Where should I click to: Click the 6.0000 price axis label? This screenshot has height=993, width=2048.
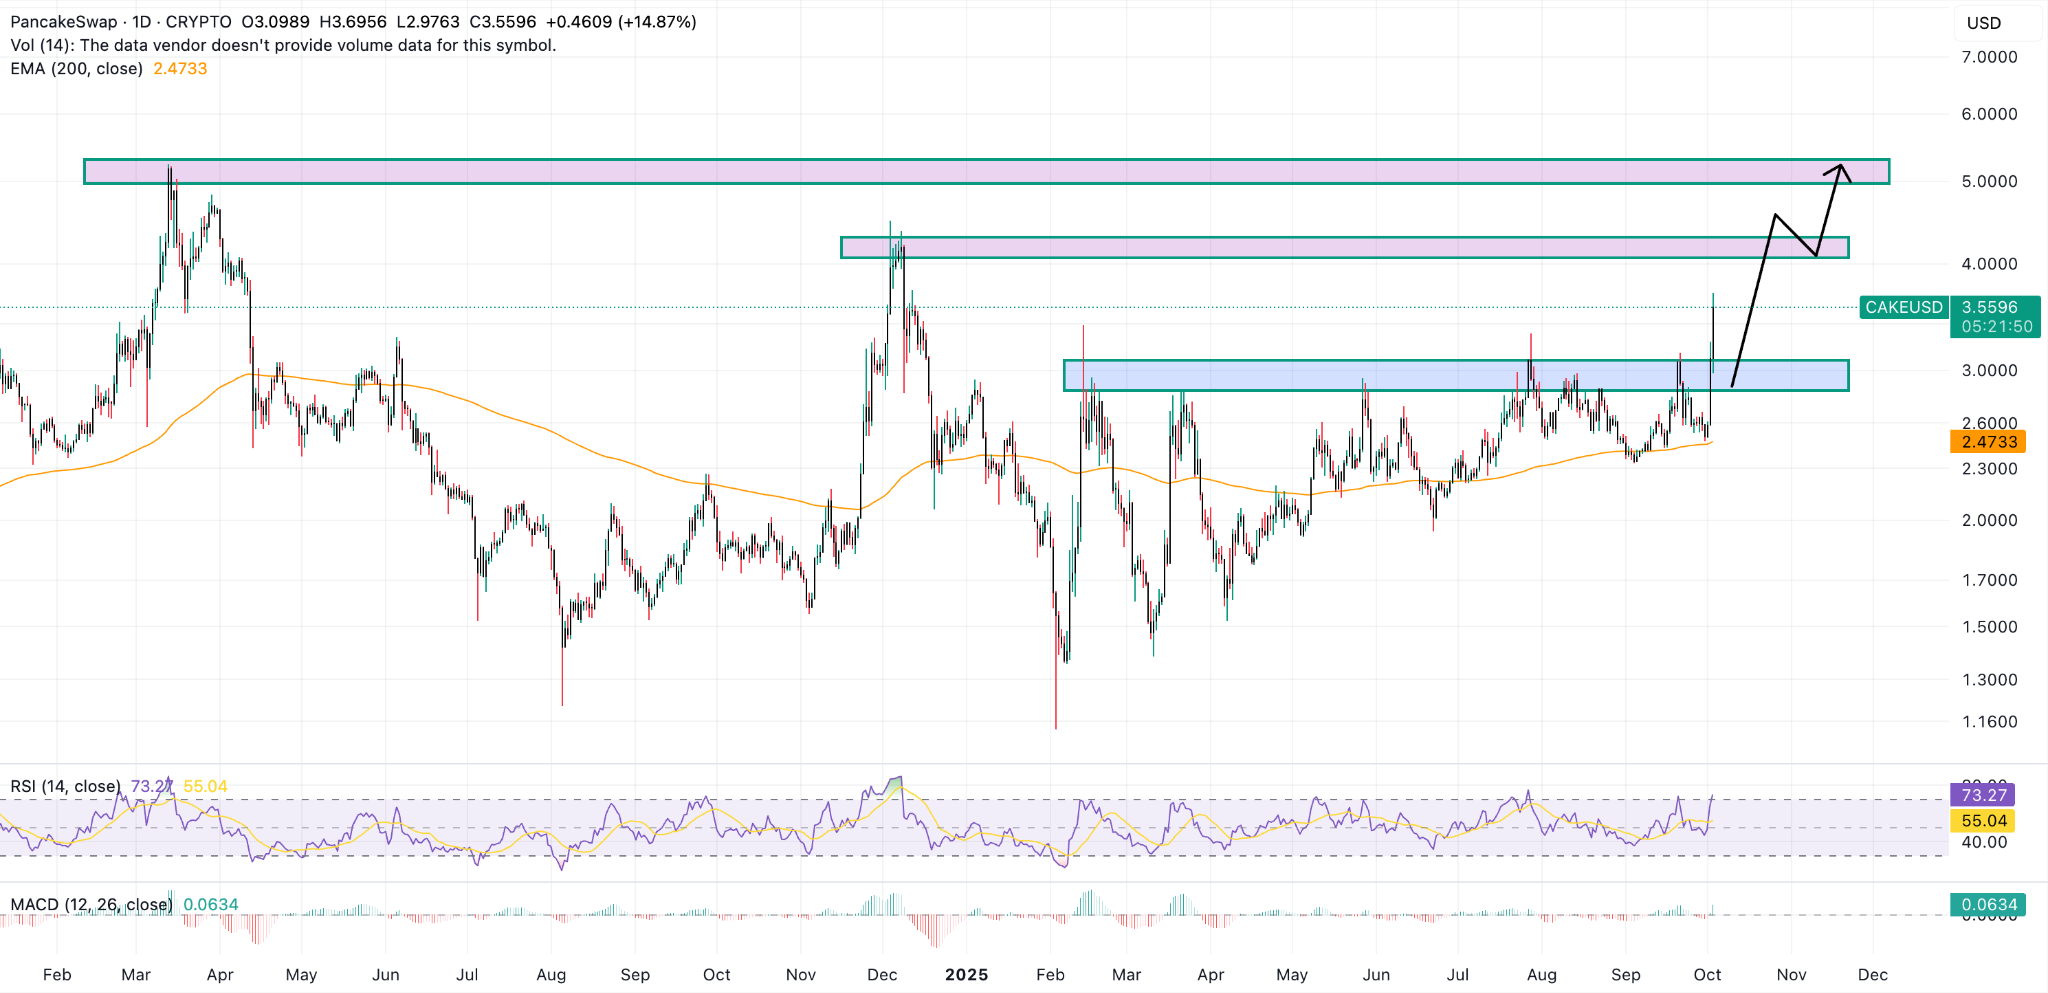(1989, 115)
